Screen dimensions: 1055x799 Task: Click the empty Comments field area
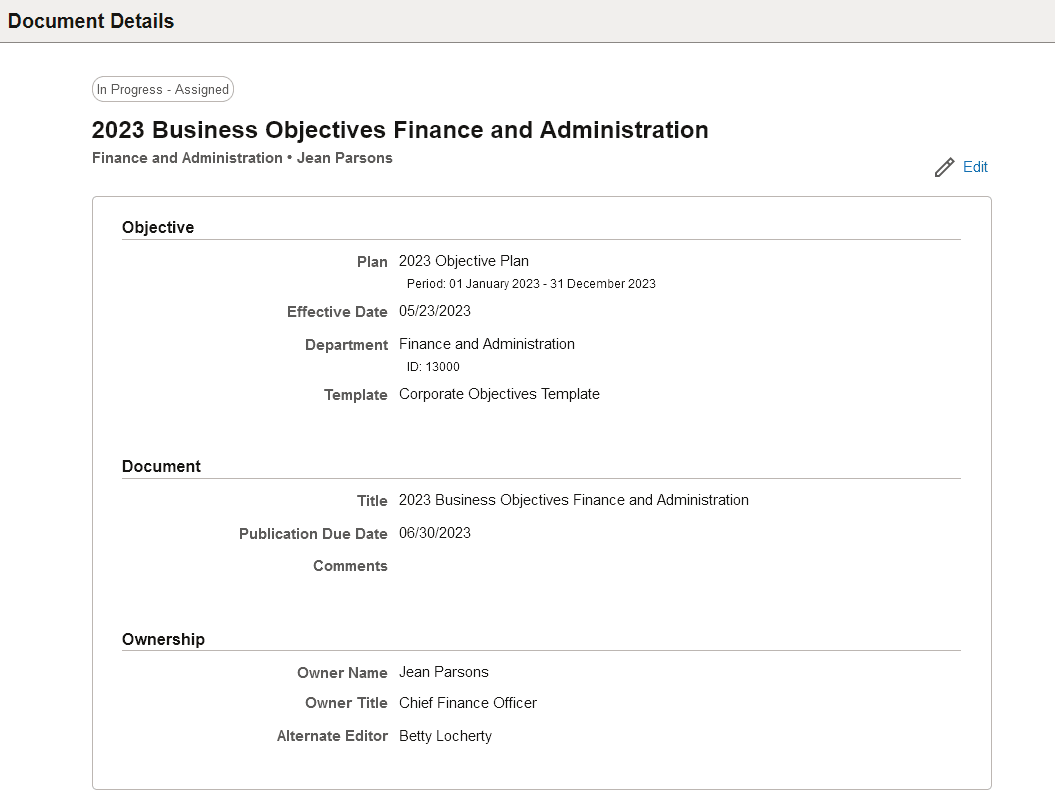[500, 566]
